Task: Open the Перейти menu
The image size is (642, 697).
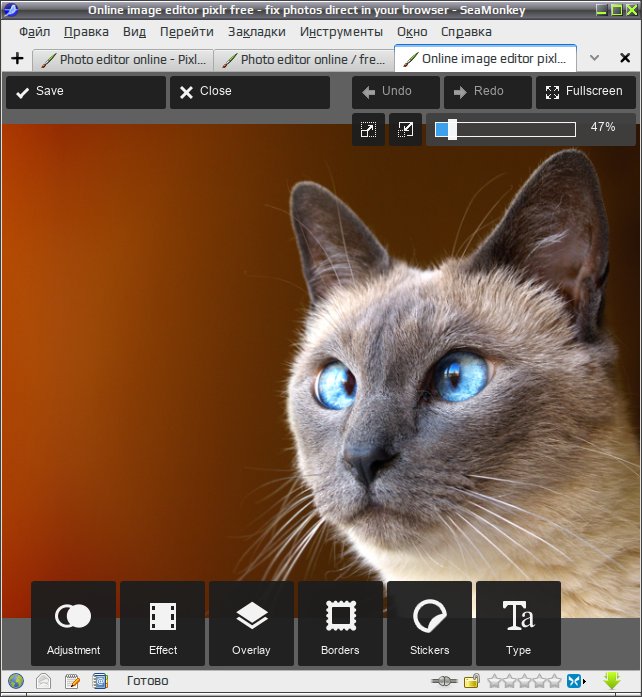Action: tap(187, 32)
